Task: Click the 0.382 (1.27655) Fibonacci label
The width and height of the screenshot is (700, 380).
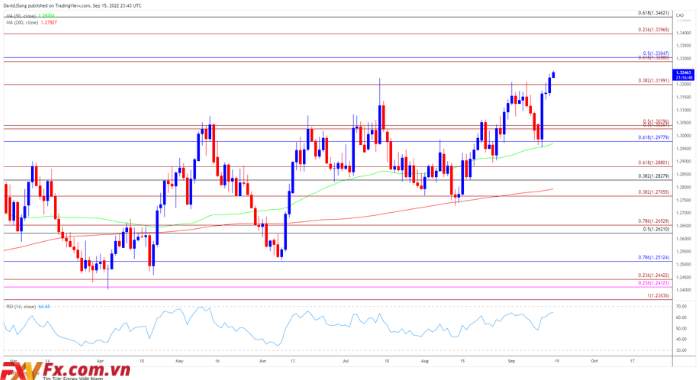Action: 654,192
